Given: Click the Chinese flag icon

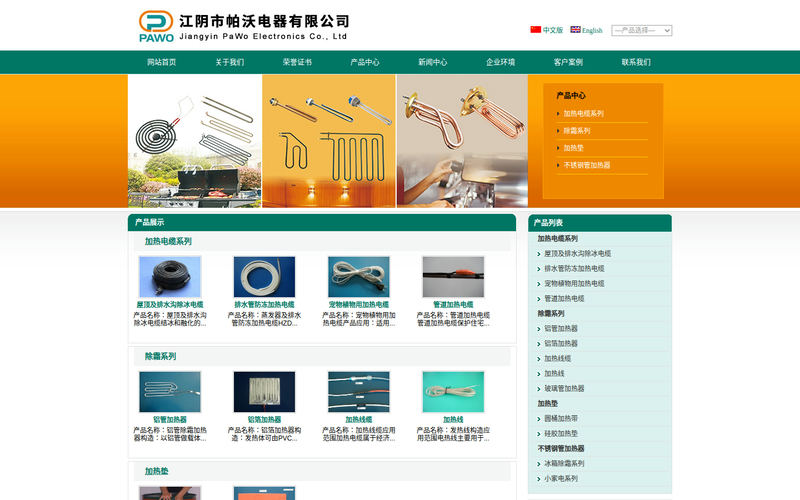Looking at the screenshot, I should (535, 30).
